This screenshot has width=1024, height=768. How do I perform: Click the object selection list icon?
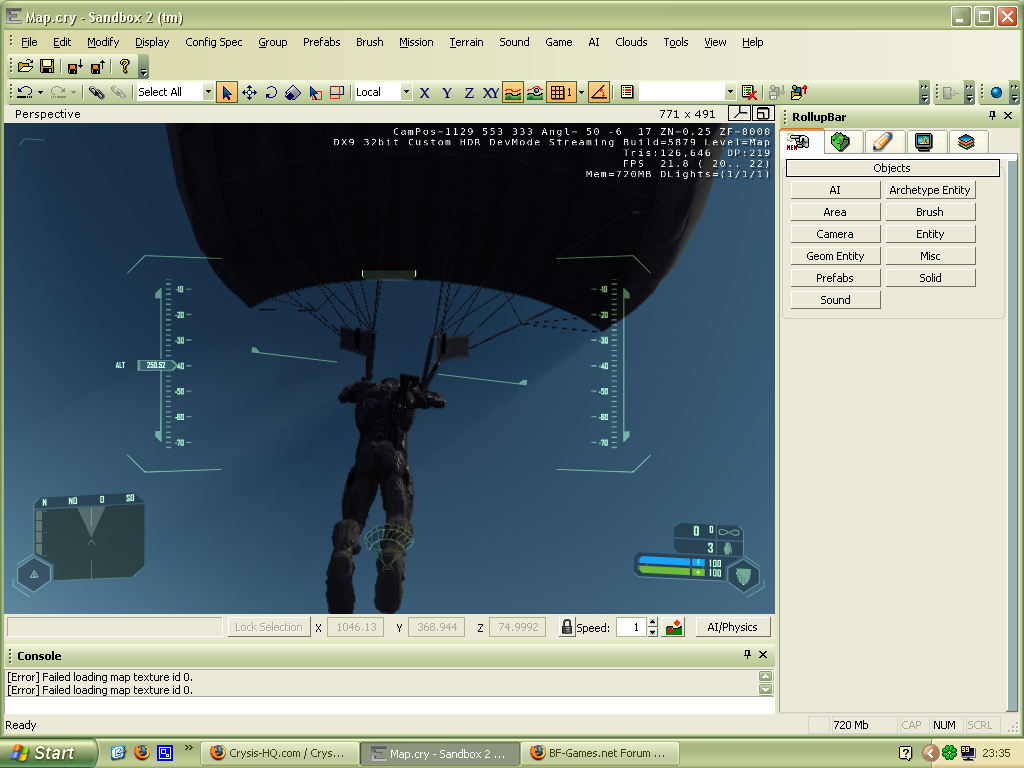[x=627, y=93]
